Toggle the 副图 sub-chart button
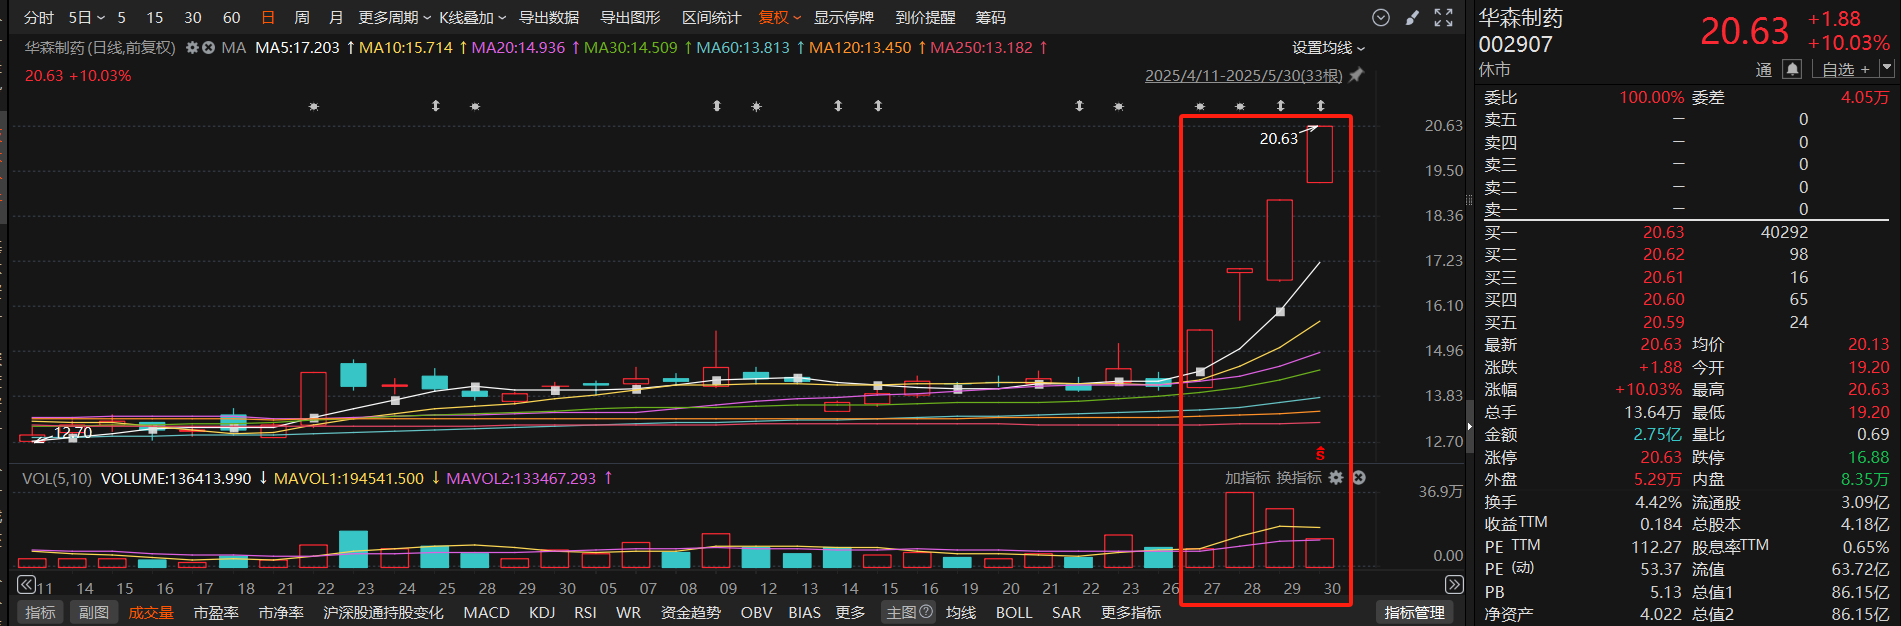Image resolution: width=1901 pixels, height=626 pixels. coord(93,612)
